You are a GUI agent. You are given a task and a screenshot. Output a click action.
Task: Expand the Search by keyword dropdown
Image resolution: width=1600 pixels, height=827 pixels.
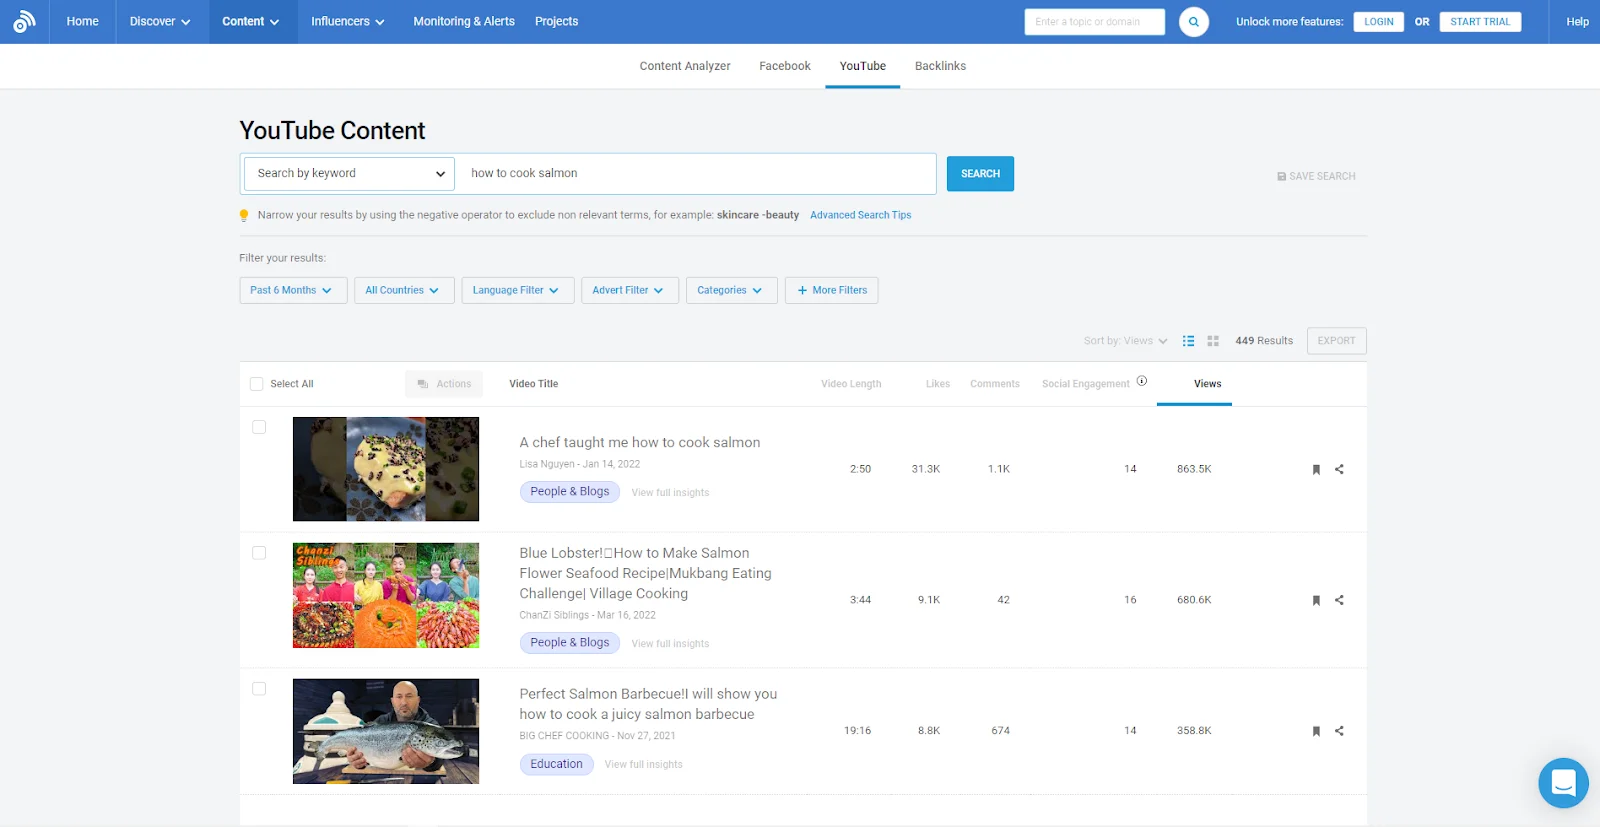tap(350, 174)
